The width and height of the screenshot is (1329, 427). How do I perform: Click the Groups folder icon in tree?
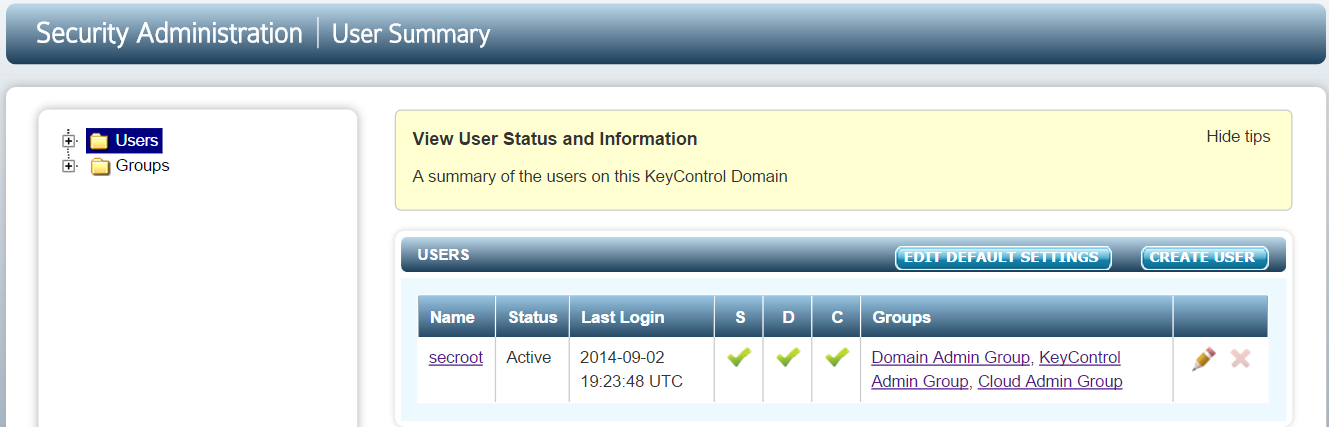100,166
